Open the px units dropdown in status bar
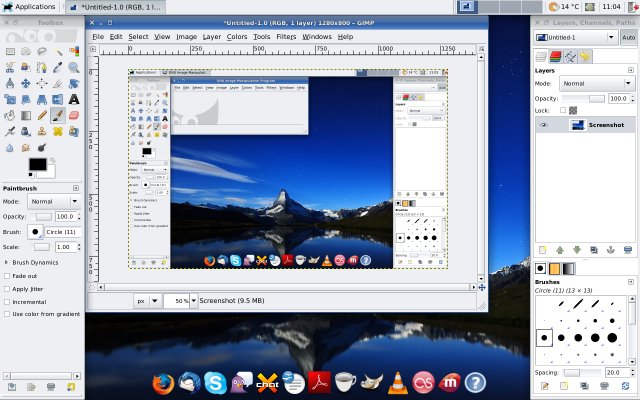 point(147,301)
